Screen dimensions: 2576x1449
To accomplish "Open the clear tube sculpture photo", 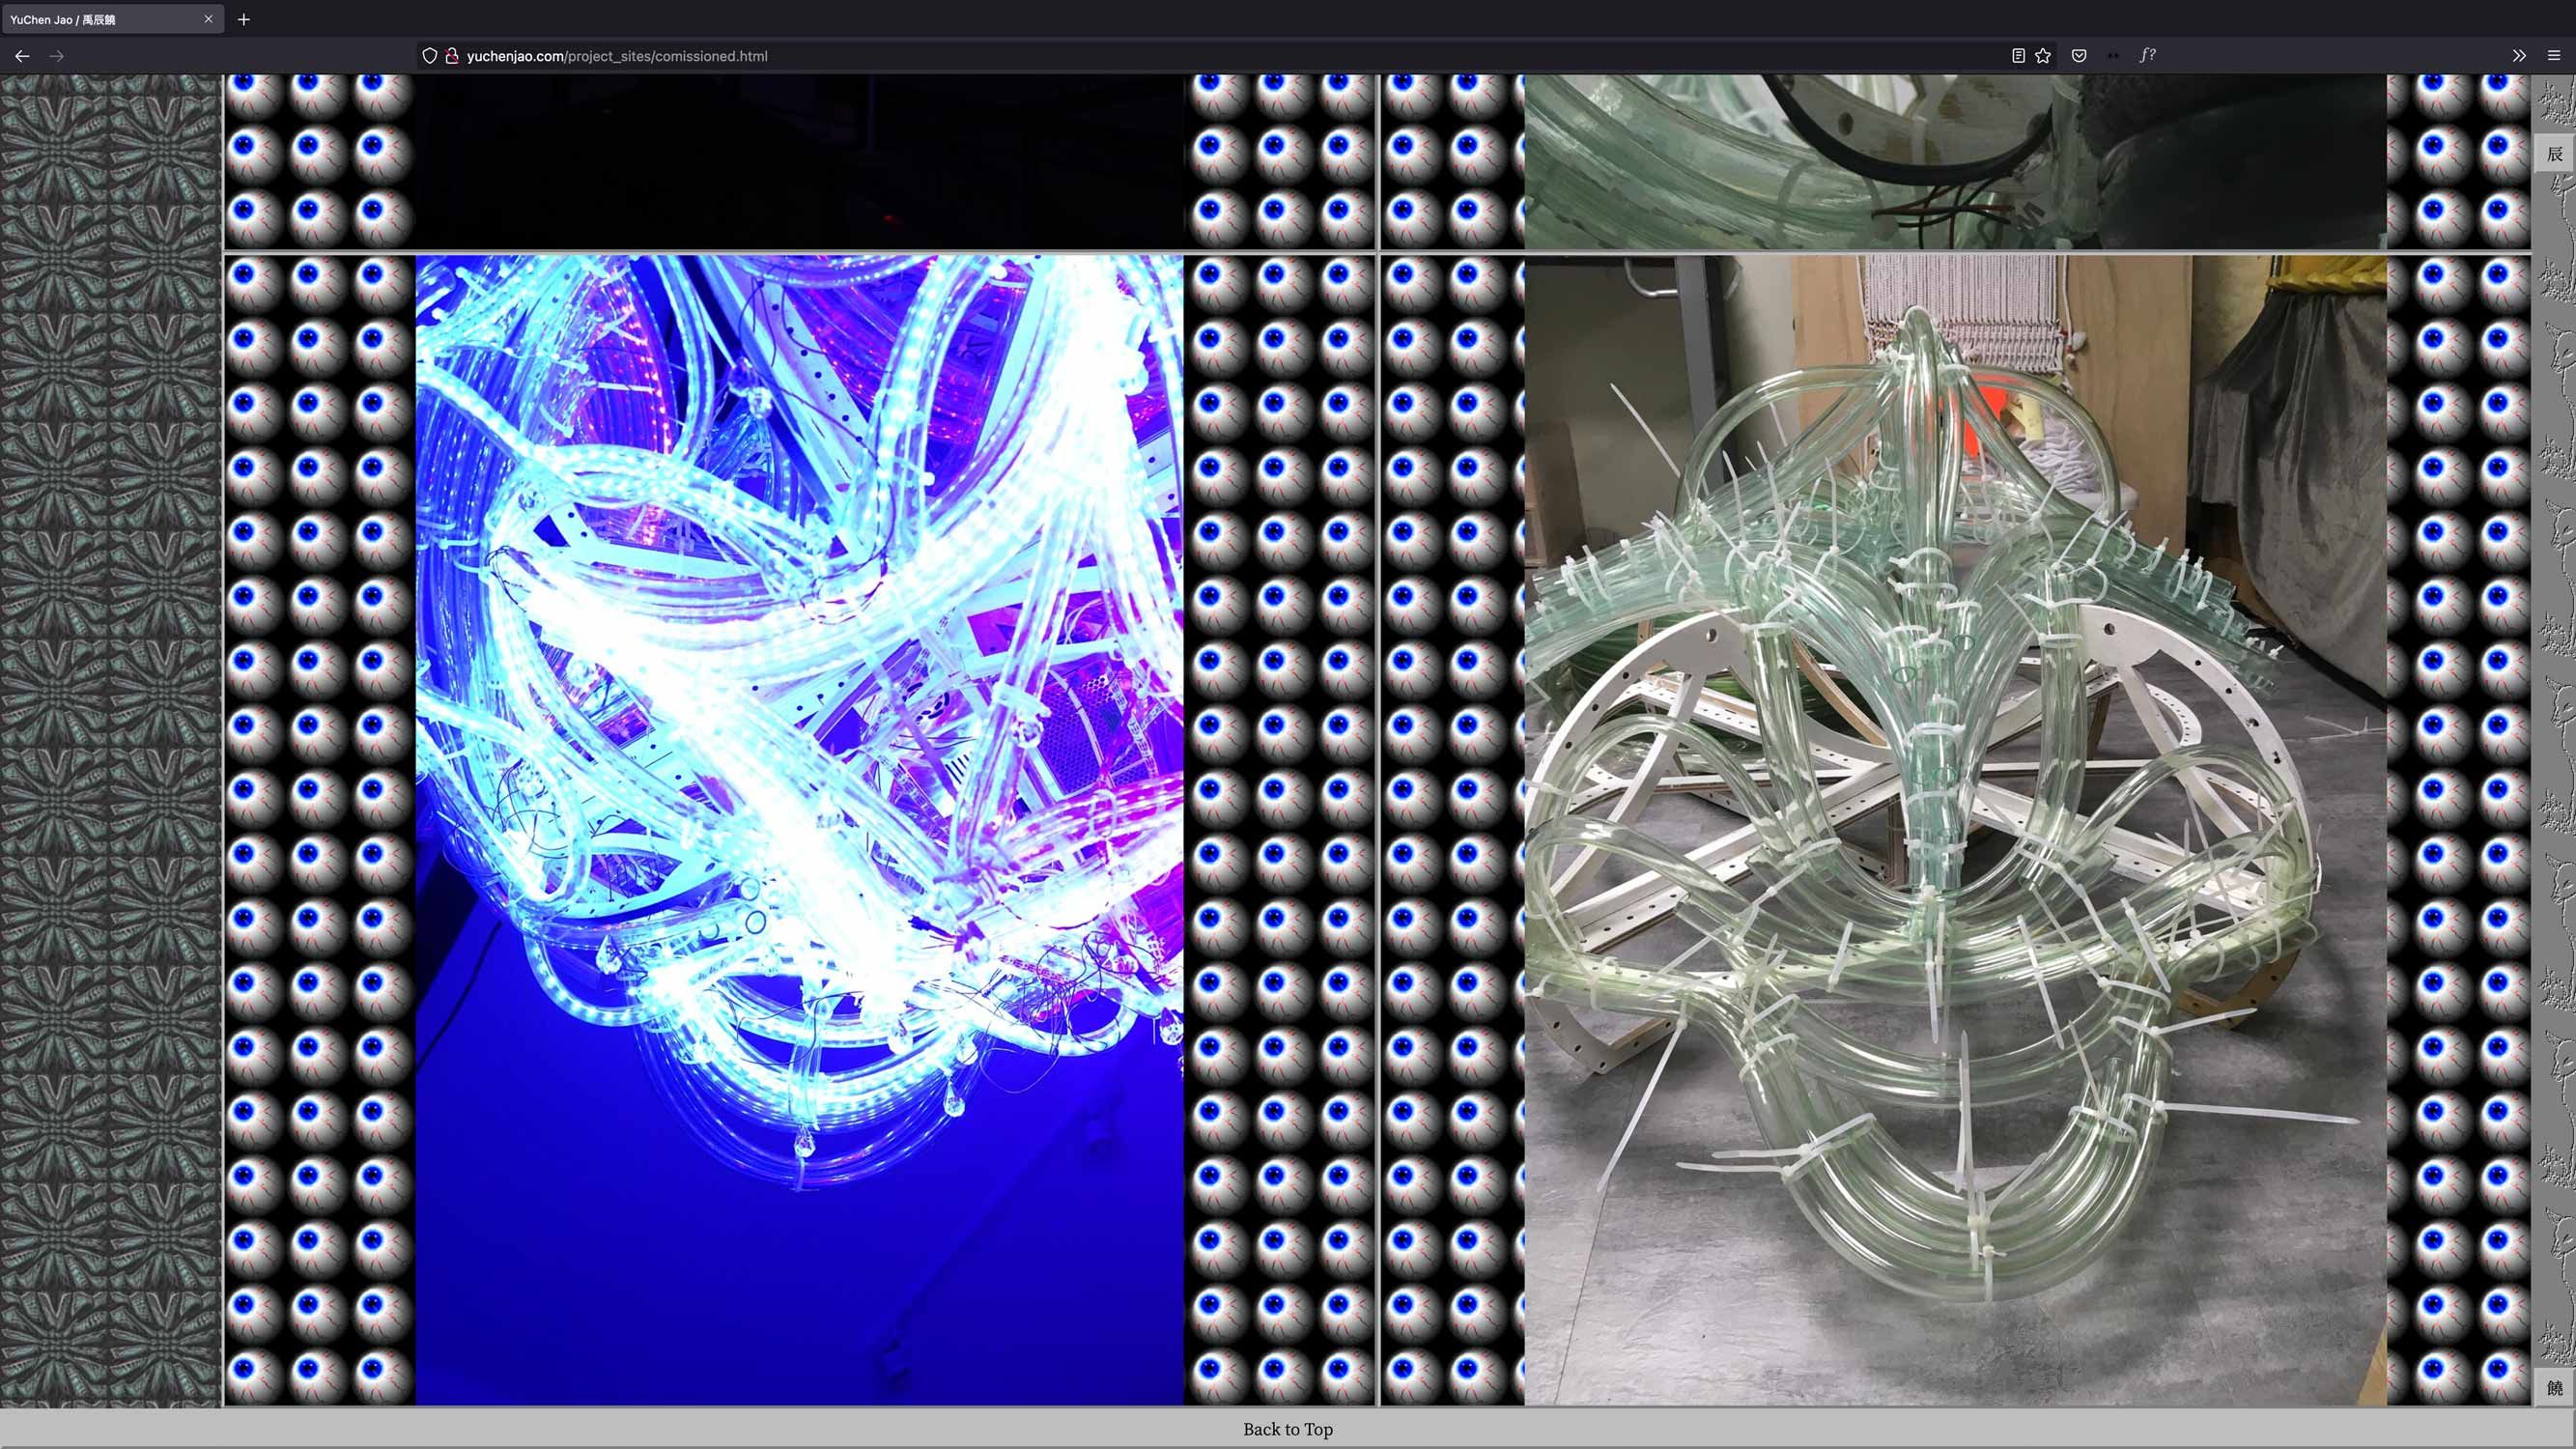I will pos(1955,830).
